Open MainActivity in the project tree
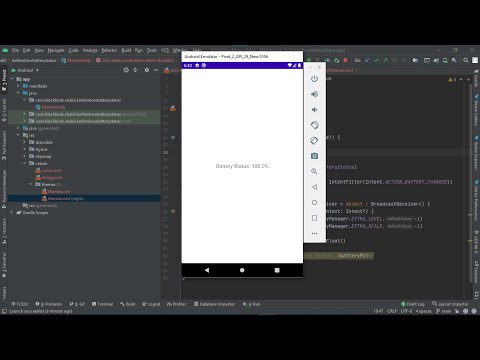The image size is (480, 360). pos(50,107)
